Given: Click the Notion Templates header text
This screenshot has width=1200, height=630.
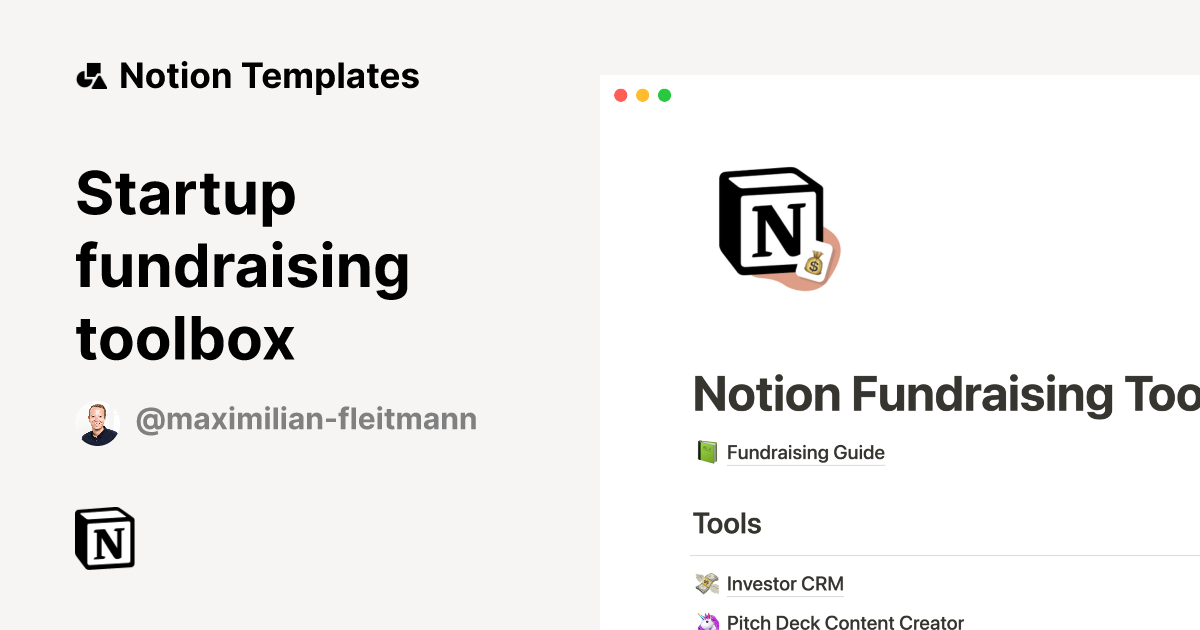Looking at the screenshot, I should [x=270, y=75].
